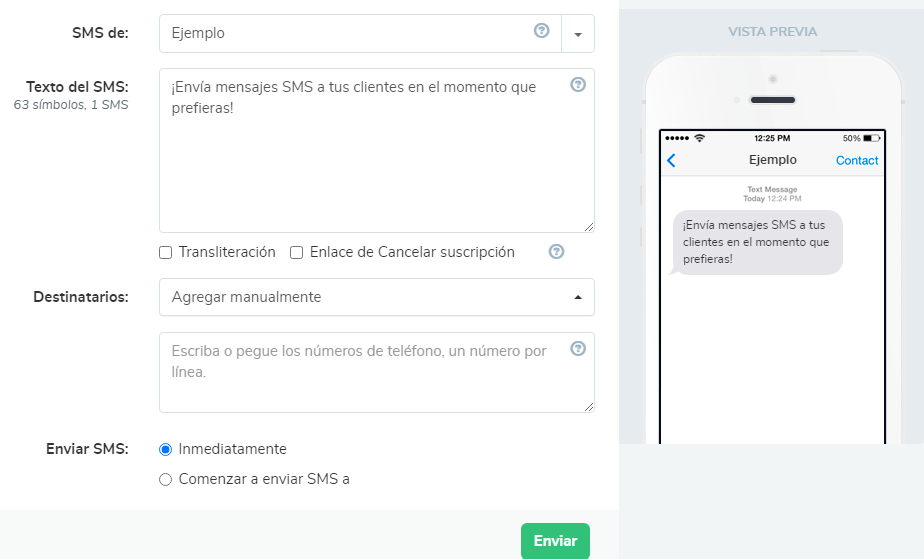Tap Contact link in phone preview

click(857, 160)
